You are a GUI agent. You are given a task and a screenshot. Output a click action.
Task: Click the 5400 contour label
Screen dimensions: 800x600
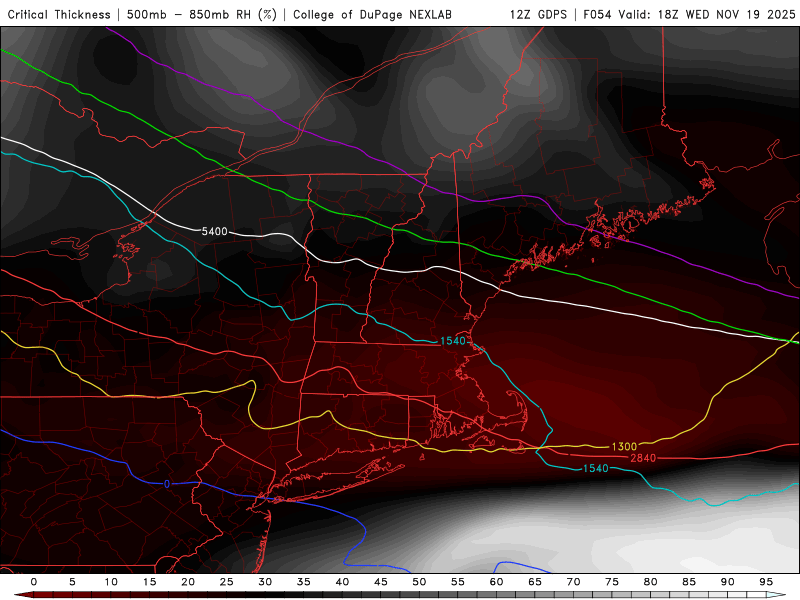tap(214, 232)
